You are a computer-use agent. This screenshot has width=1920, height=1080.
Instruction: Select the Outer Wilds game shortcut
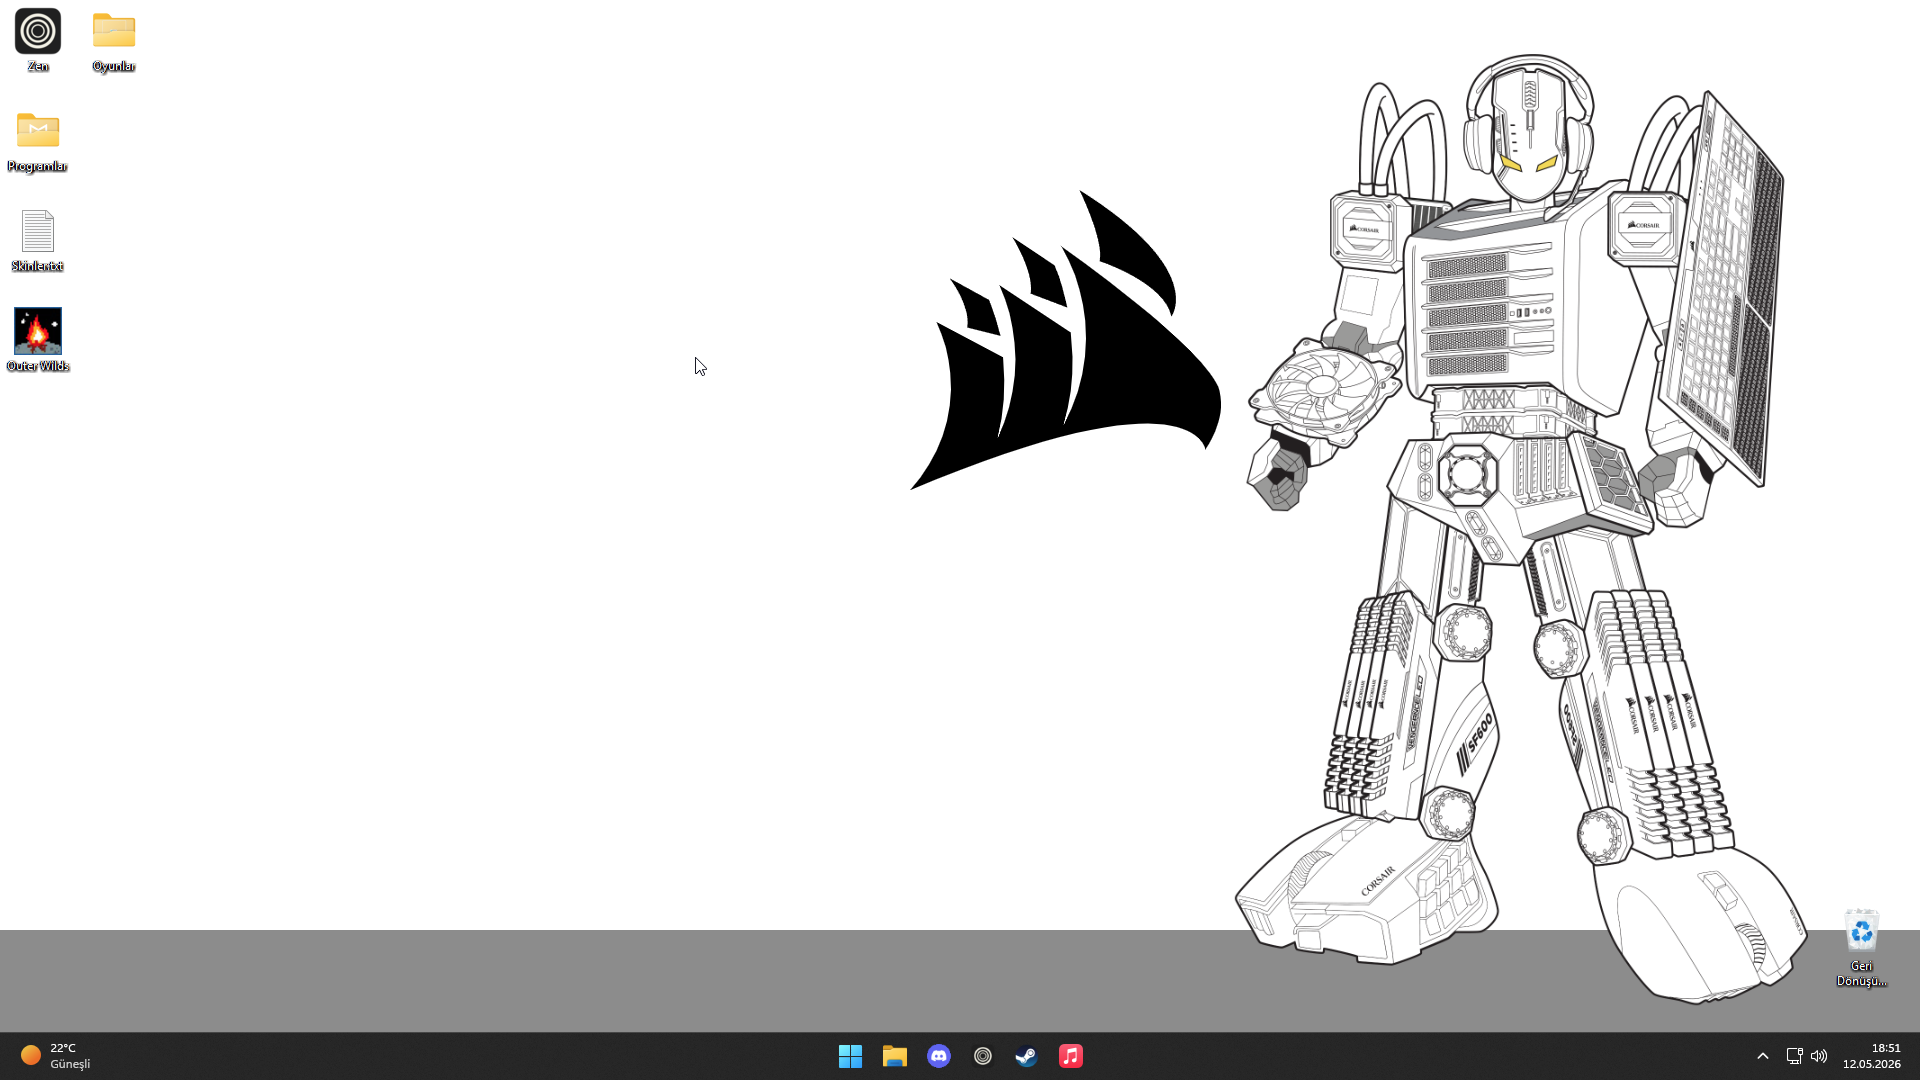pyautogui.click(x=38, y=340)
